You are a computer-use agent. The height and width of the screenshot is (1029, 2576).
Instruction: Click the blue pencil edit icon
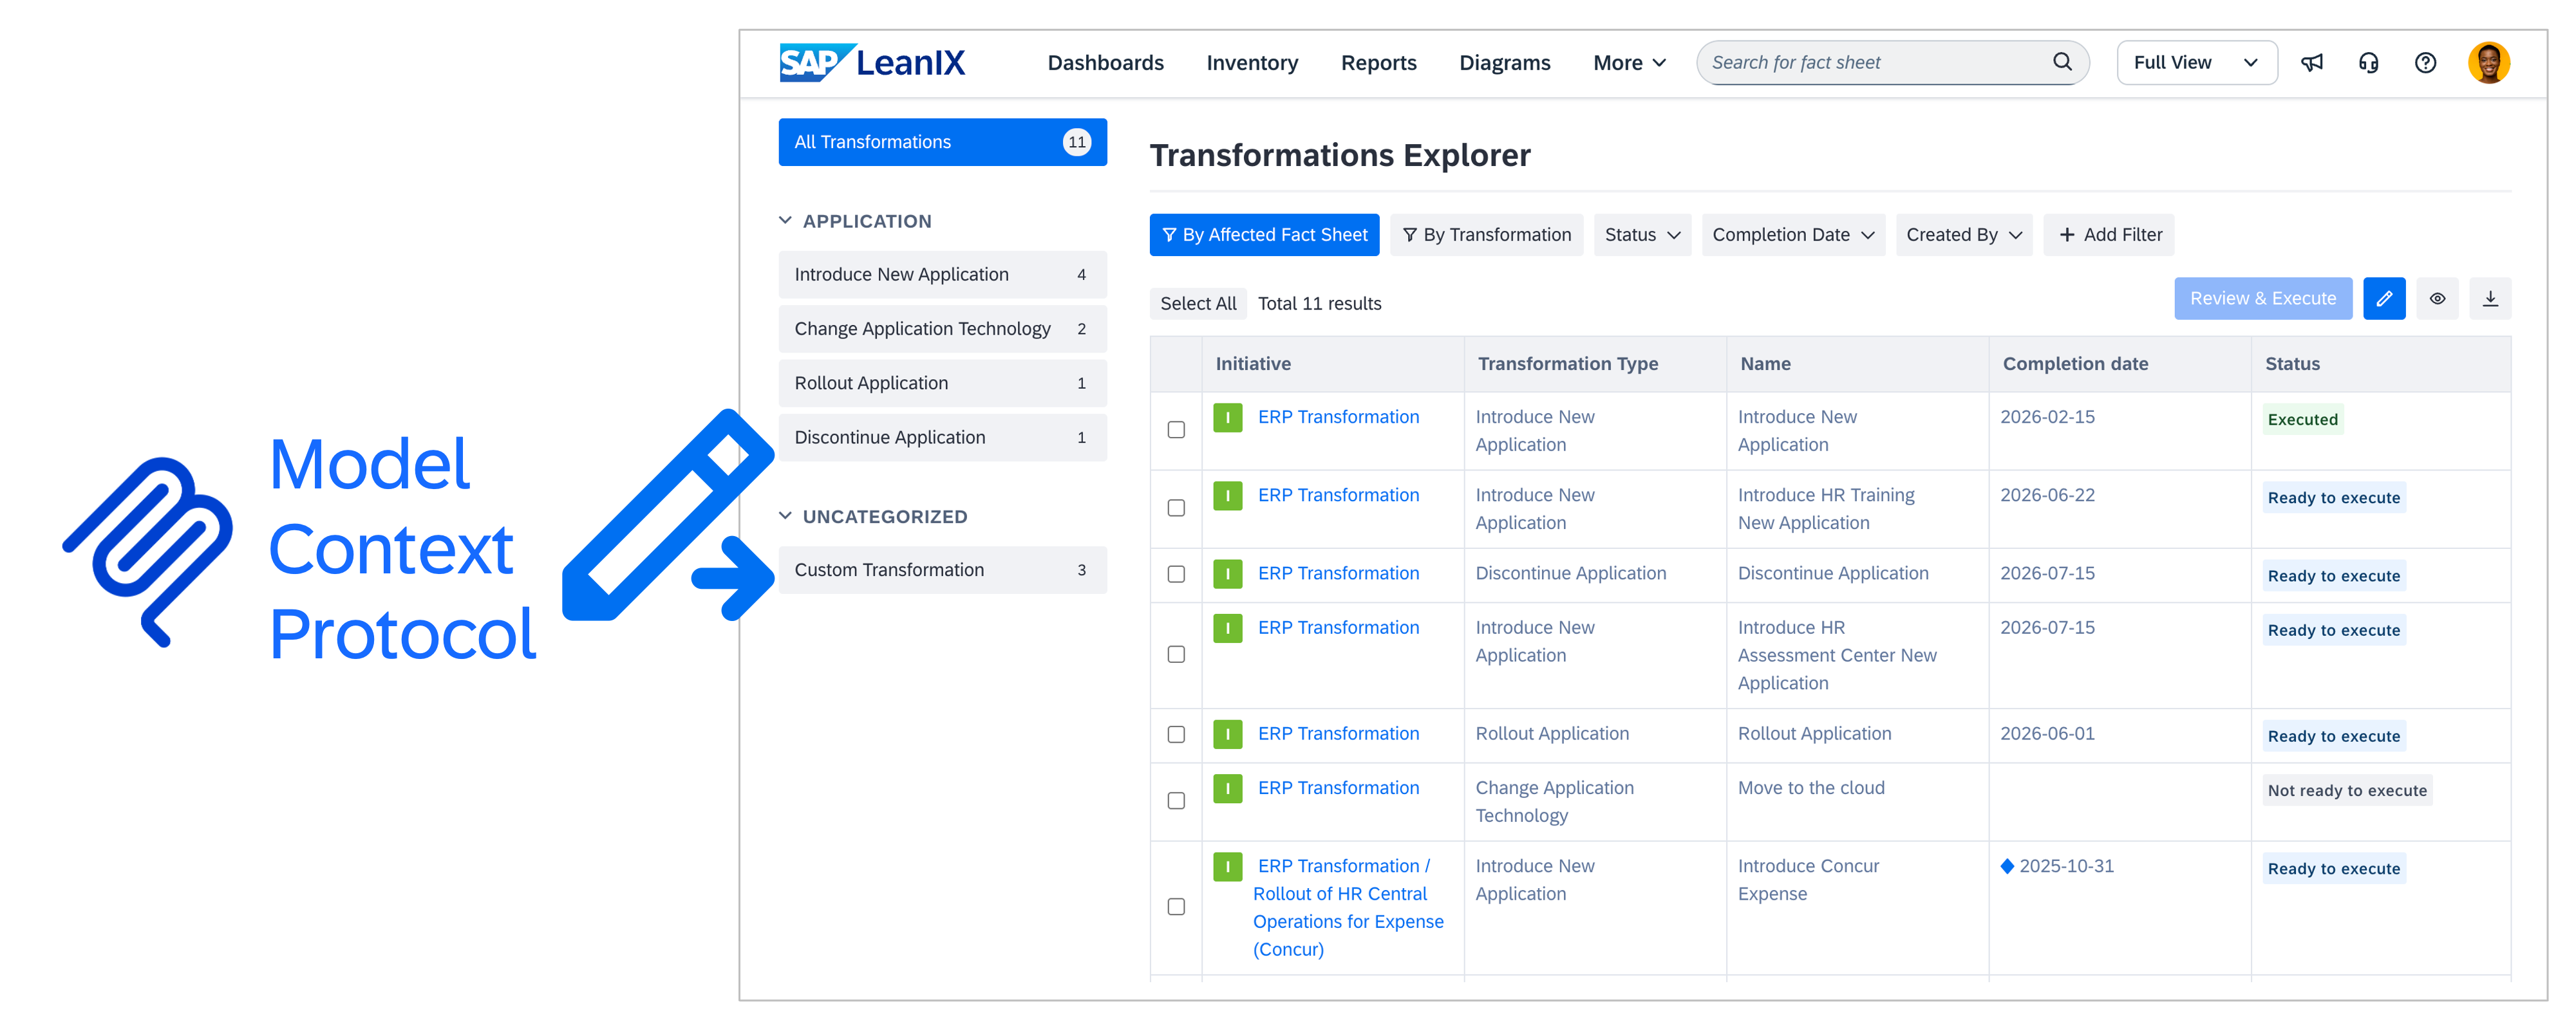click(2384, 299)
